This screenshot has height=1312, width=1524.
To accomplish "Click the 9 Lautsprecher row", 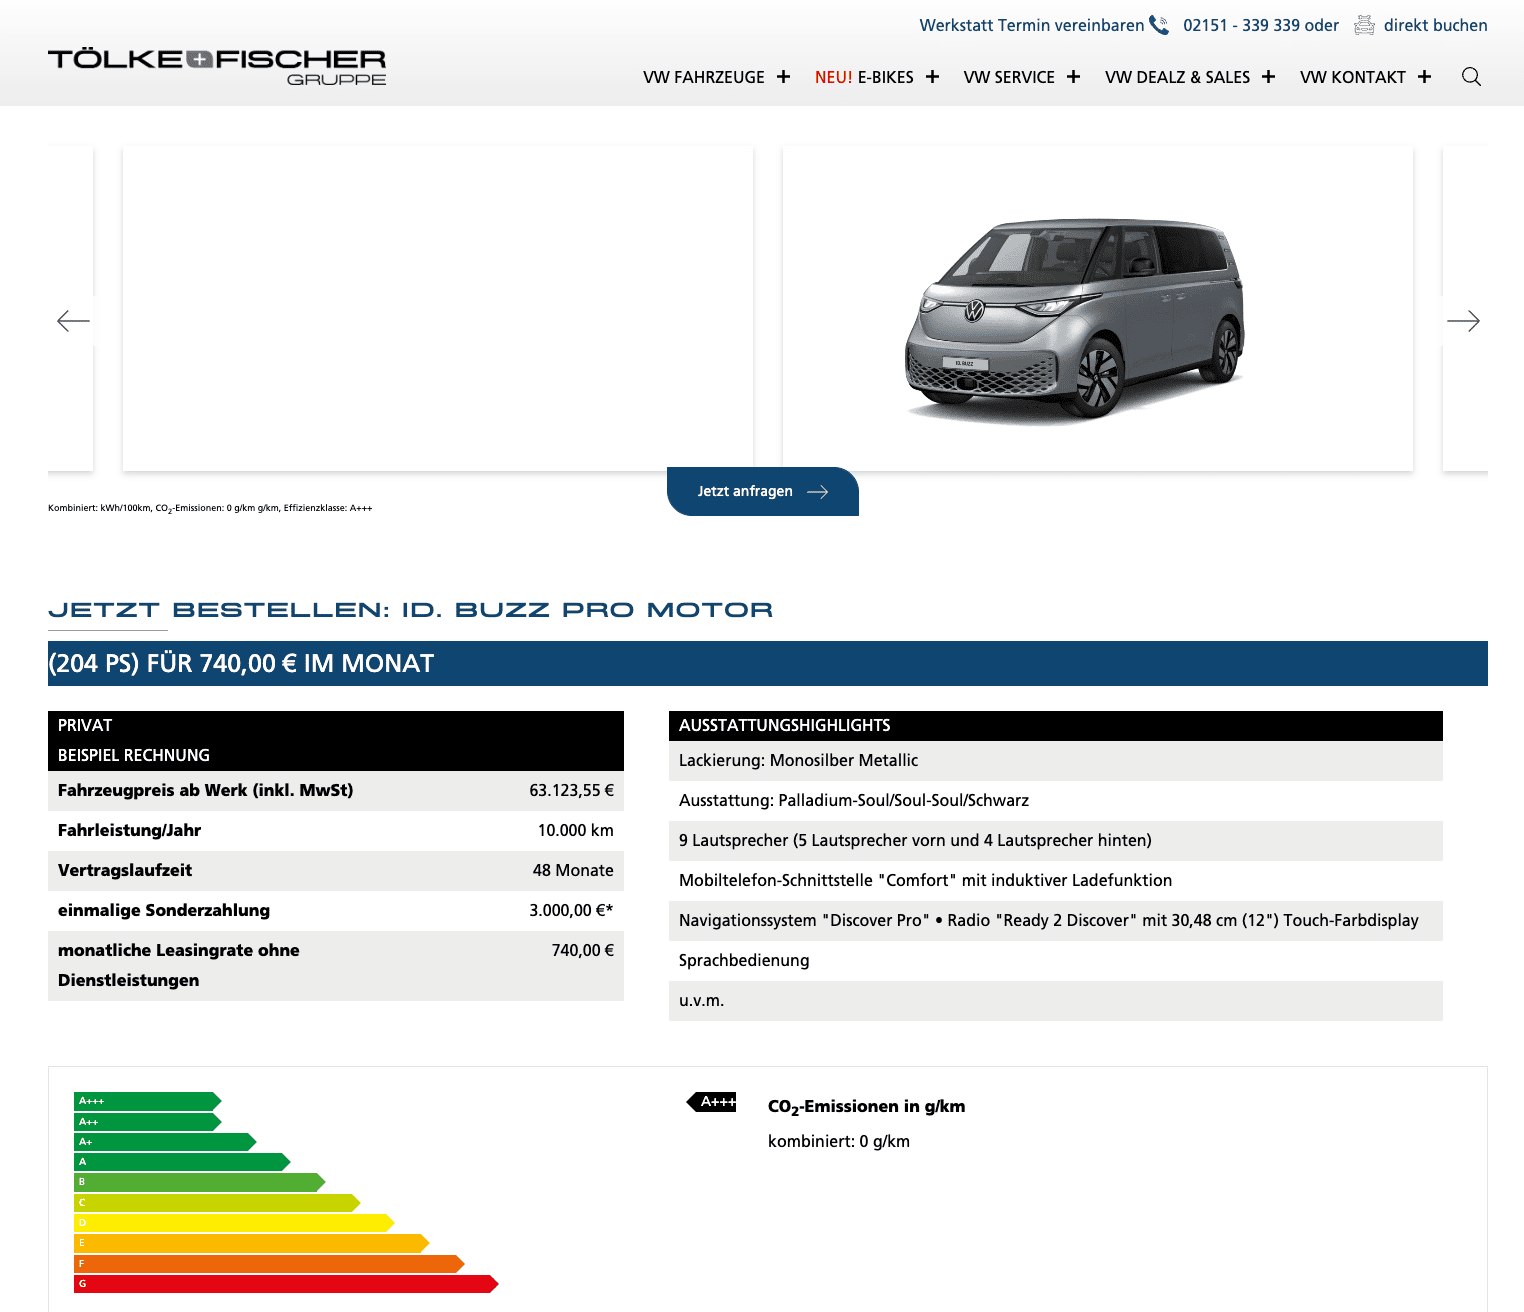I will tap(1056, 841).
